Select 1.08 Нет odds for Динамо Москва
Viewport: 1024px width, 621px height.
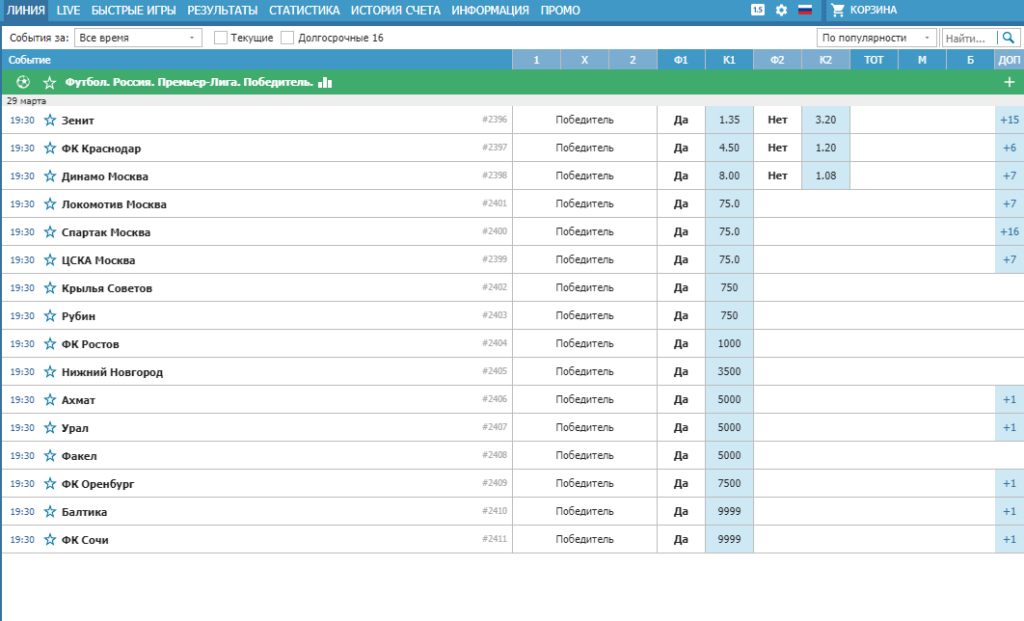pyautogui.click(x=825, y=176)
